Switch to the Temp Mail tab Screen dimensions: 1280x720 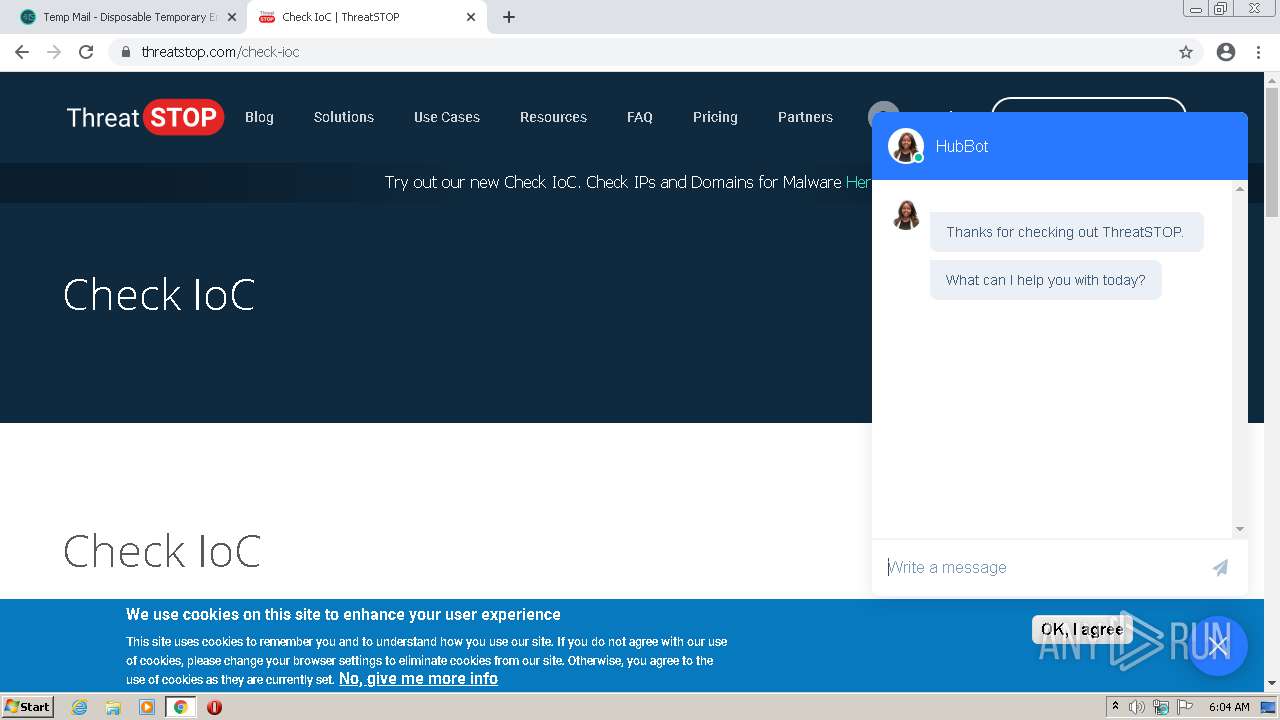pyautogui.click(x=128, y=17)
